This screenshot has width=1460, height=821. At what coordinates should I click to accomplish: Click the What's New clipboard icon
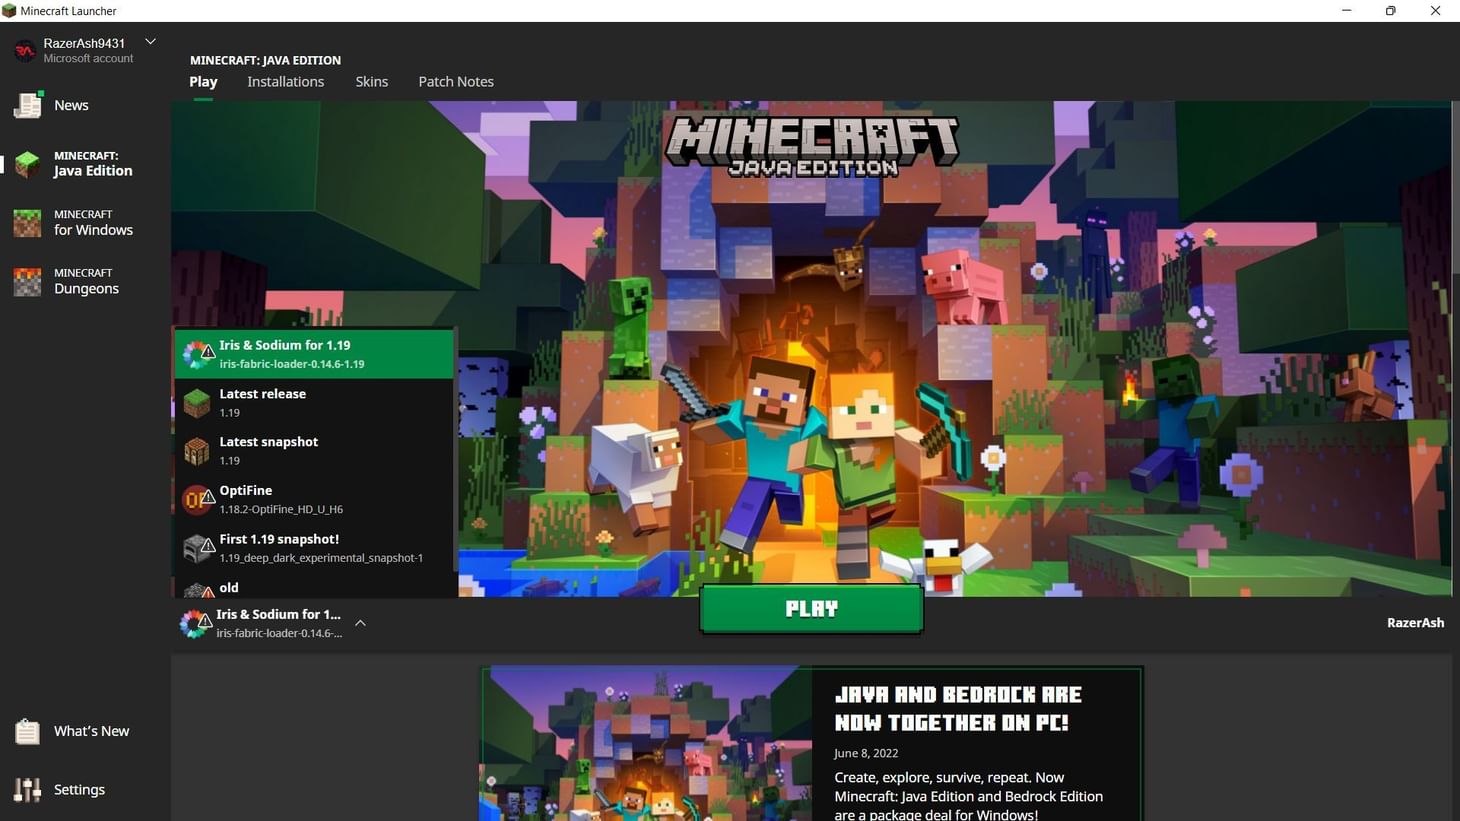27,731
